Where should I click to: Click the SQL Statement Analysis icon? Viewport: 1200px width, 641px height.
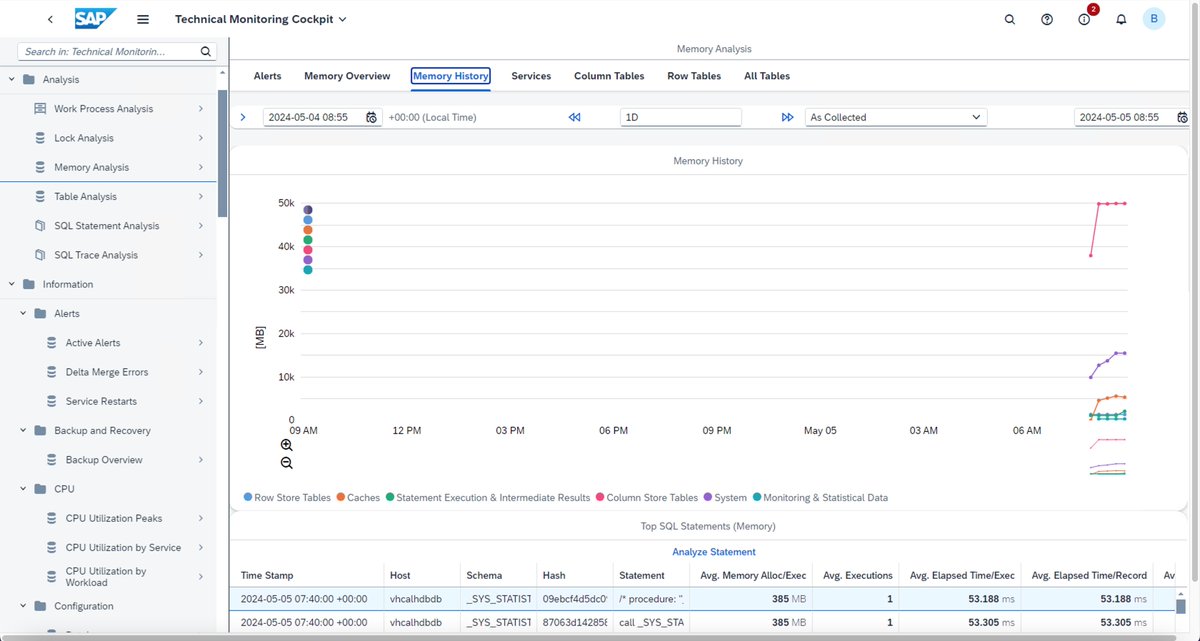40,226
